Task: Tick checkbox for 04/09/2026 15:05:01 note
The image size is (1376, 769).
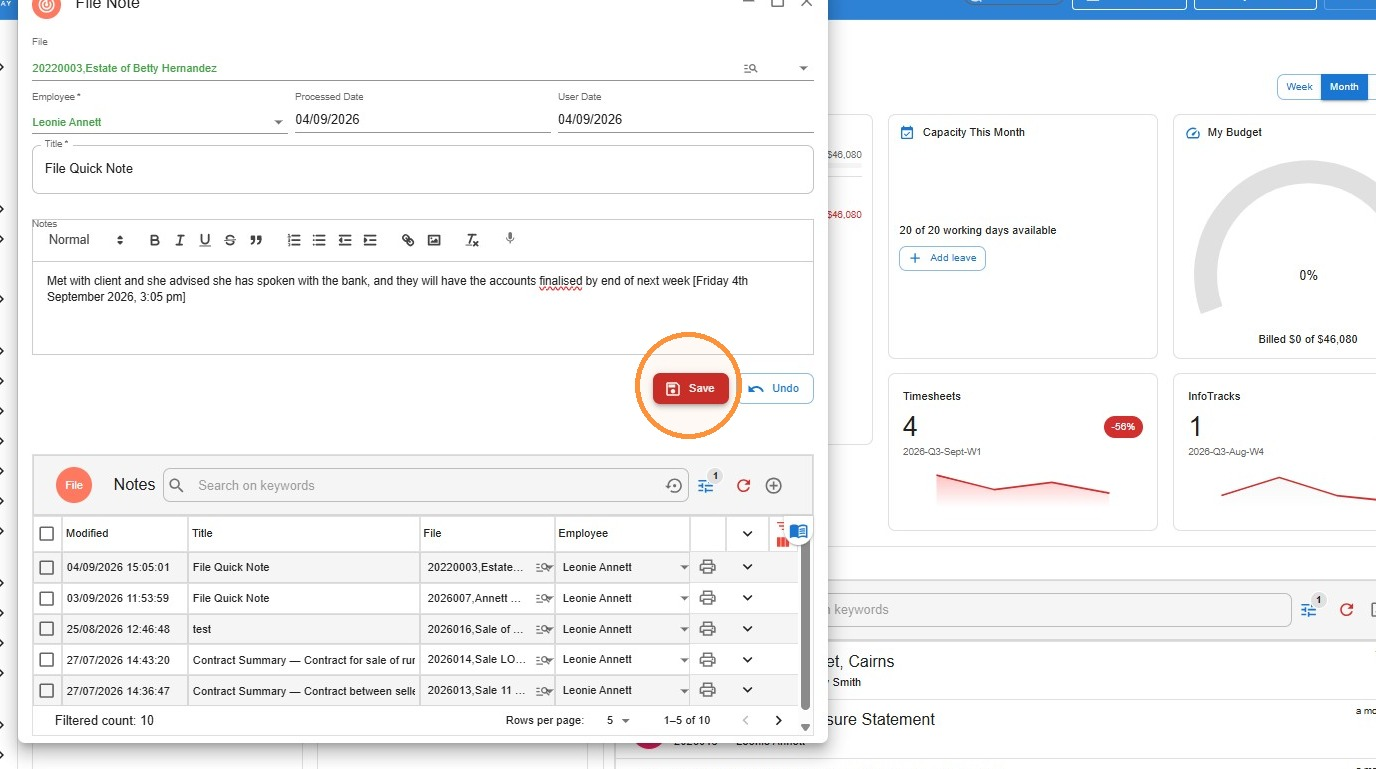Action: coord(46,567)
